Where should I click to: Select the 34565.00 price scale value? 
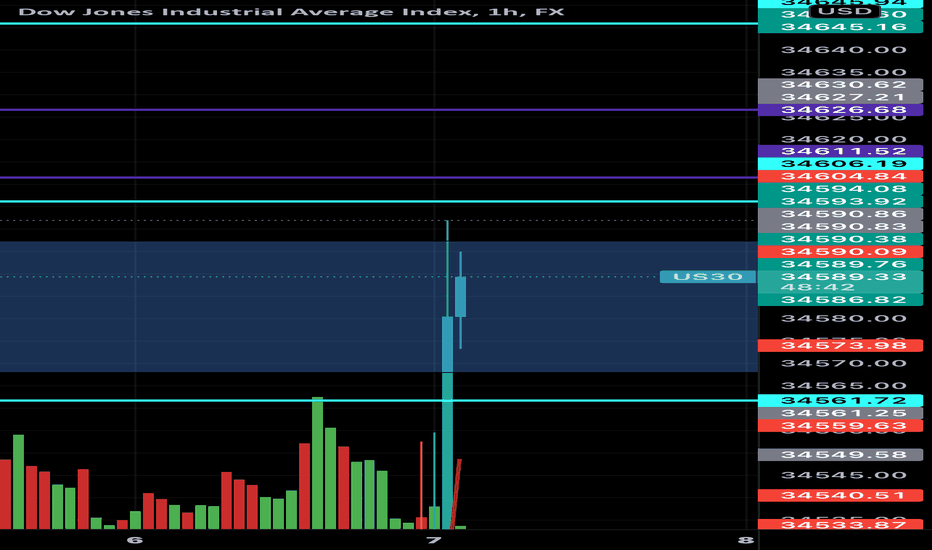pos(844,385)
